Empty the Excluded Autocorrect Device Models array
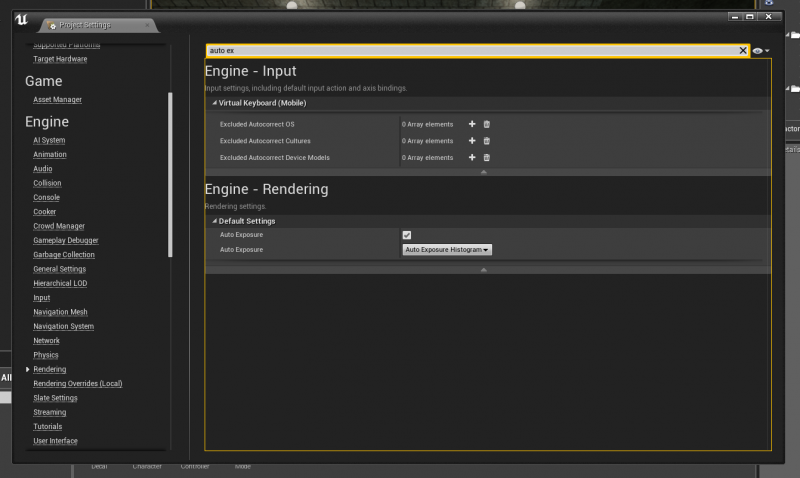Image resolution: width=800 pixels, height=478 pixels. click(487, 158)
